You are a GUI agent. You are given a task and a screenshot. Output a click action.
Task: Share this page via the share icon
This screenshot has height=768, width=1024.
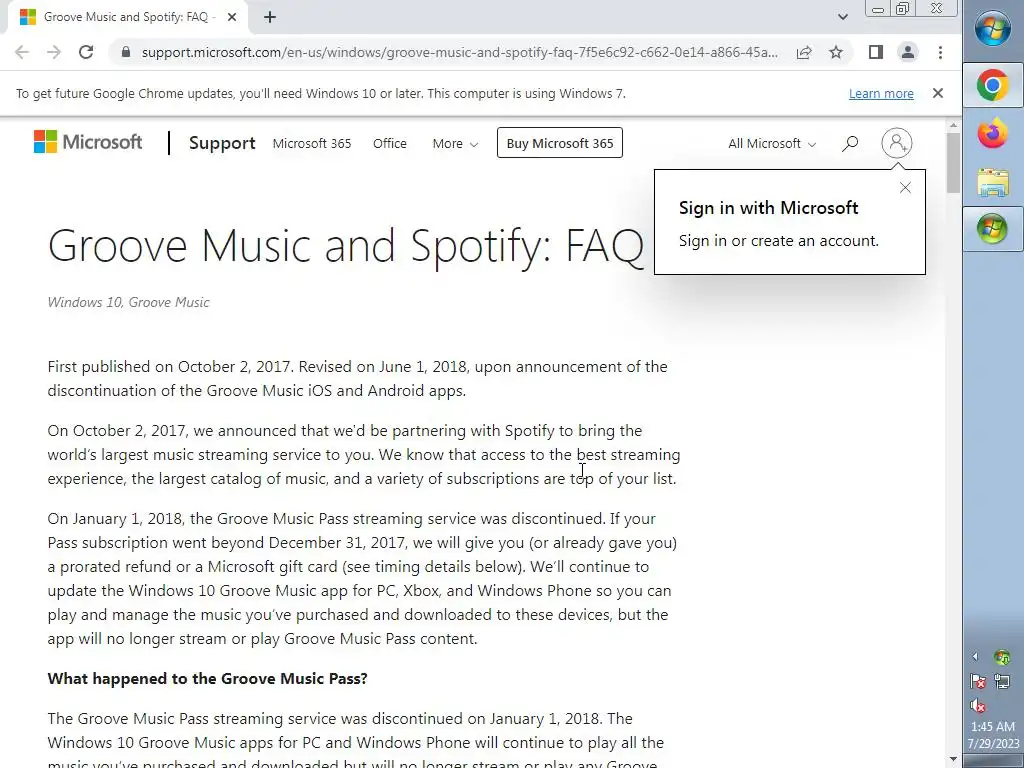[804, 52]
